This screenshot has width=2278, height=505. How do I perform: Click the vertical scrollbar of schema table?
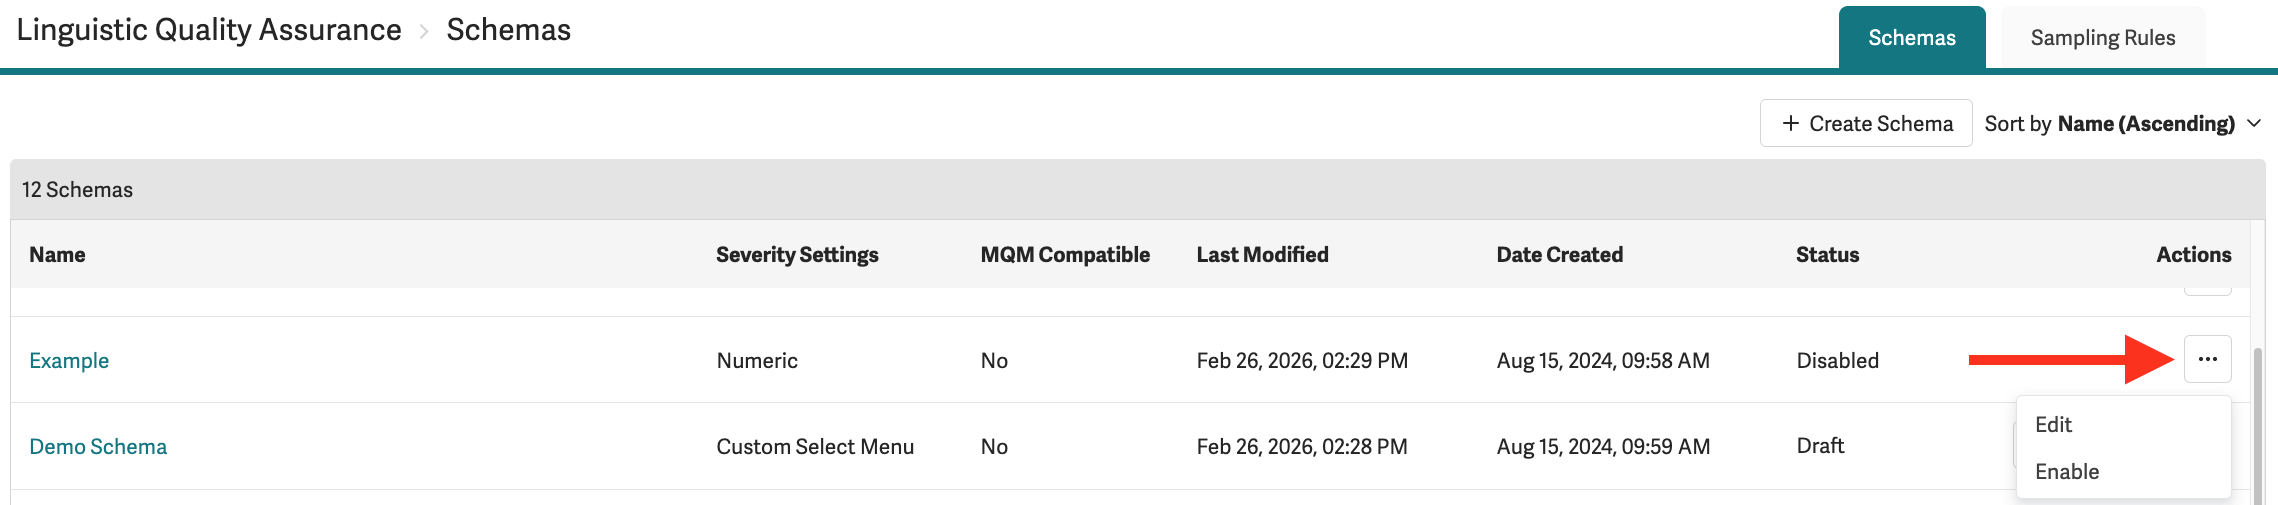point(2257,420)
